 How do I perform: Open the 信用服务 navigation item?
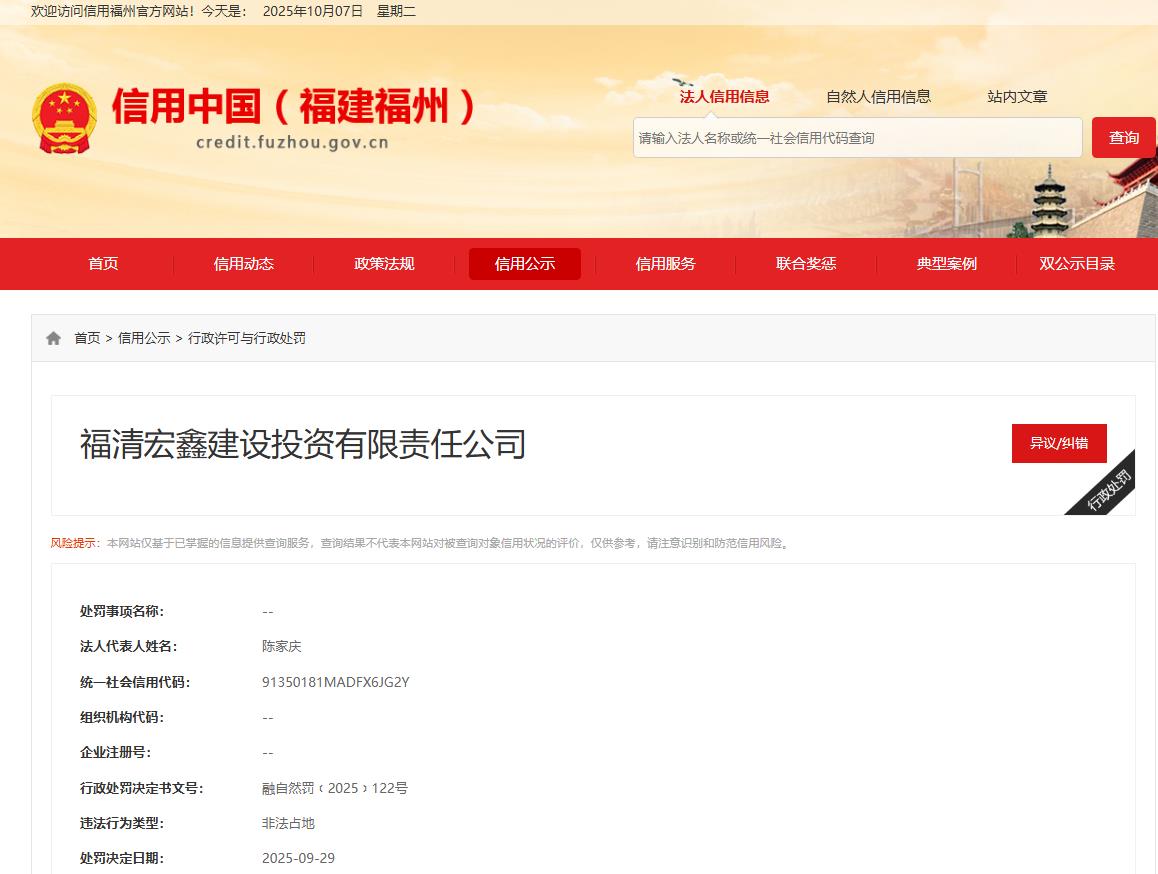tap(665, 264)
